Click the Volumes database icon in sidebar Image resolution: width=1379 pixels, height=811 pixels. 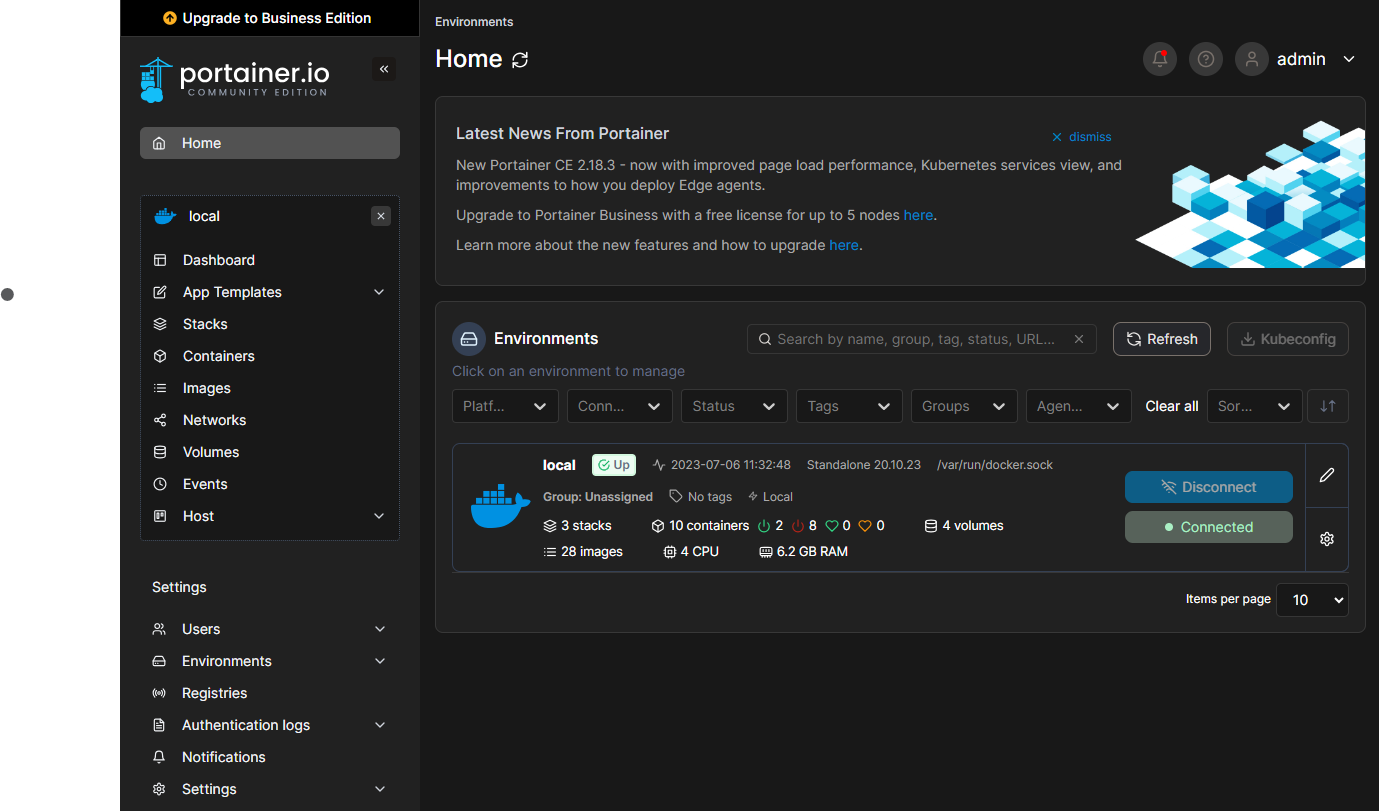160,452
